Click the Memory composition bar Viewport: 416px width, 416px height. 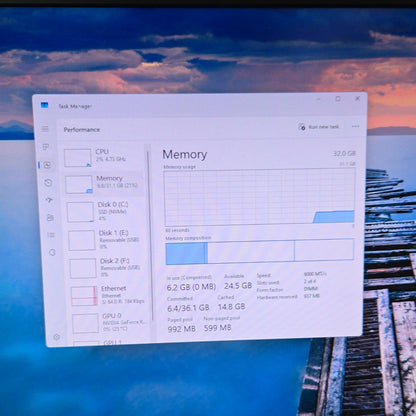[260, 251]
